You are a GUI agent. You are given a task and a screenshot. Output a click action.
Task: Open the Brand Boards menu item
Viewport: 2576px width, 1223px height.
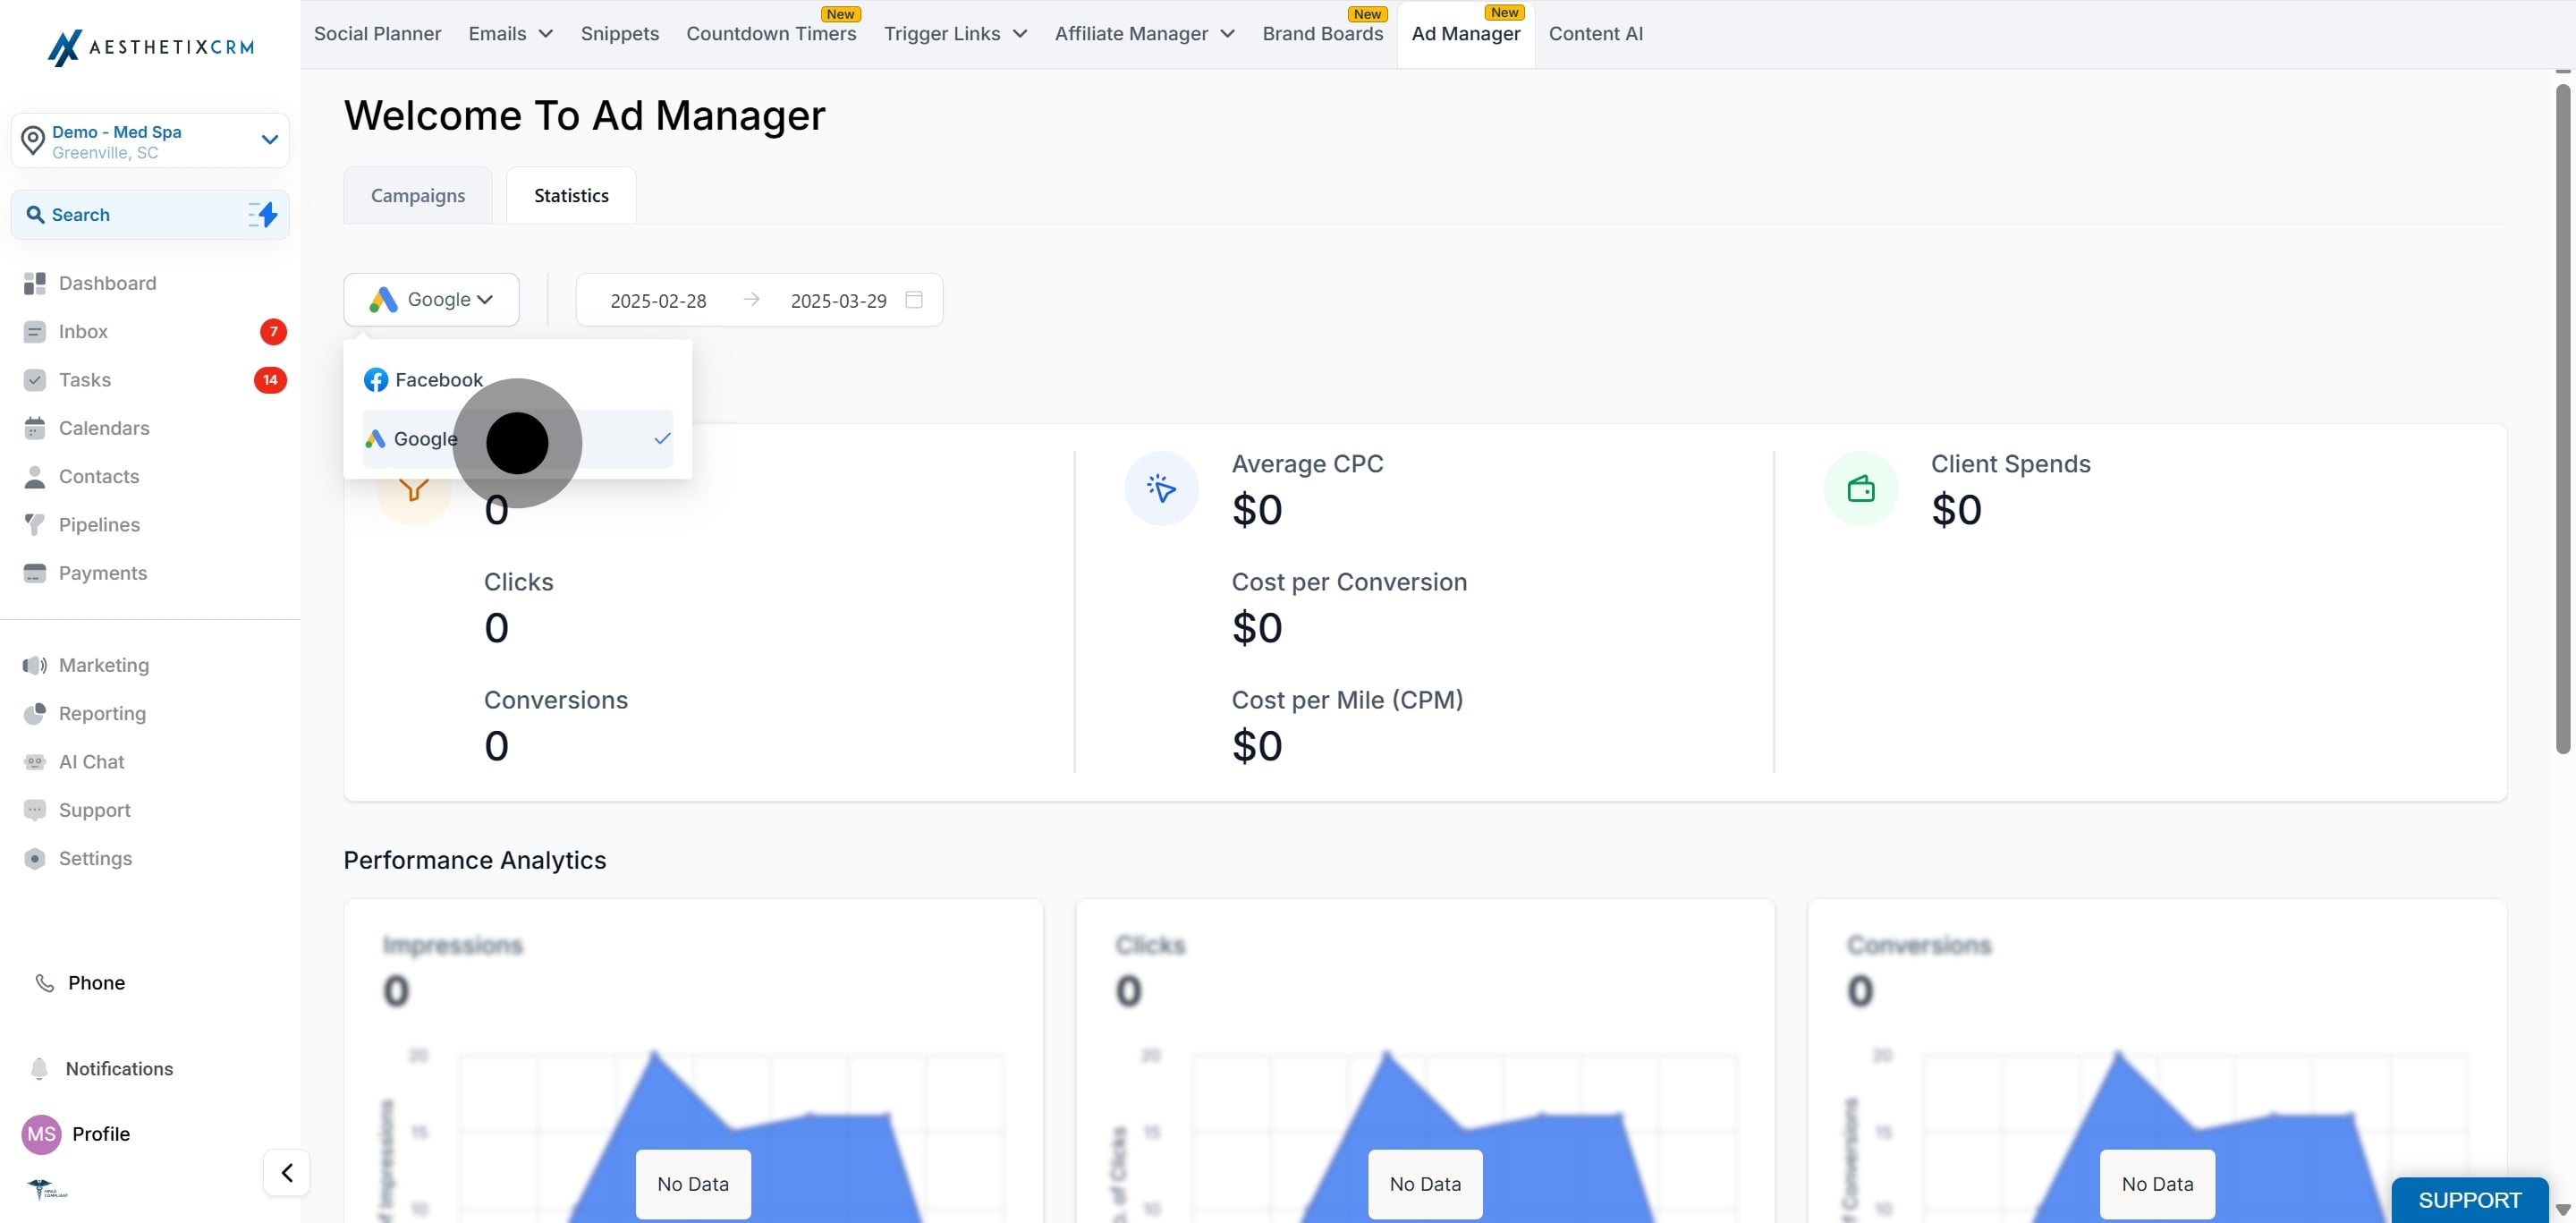1322,34
